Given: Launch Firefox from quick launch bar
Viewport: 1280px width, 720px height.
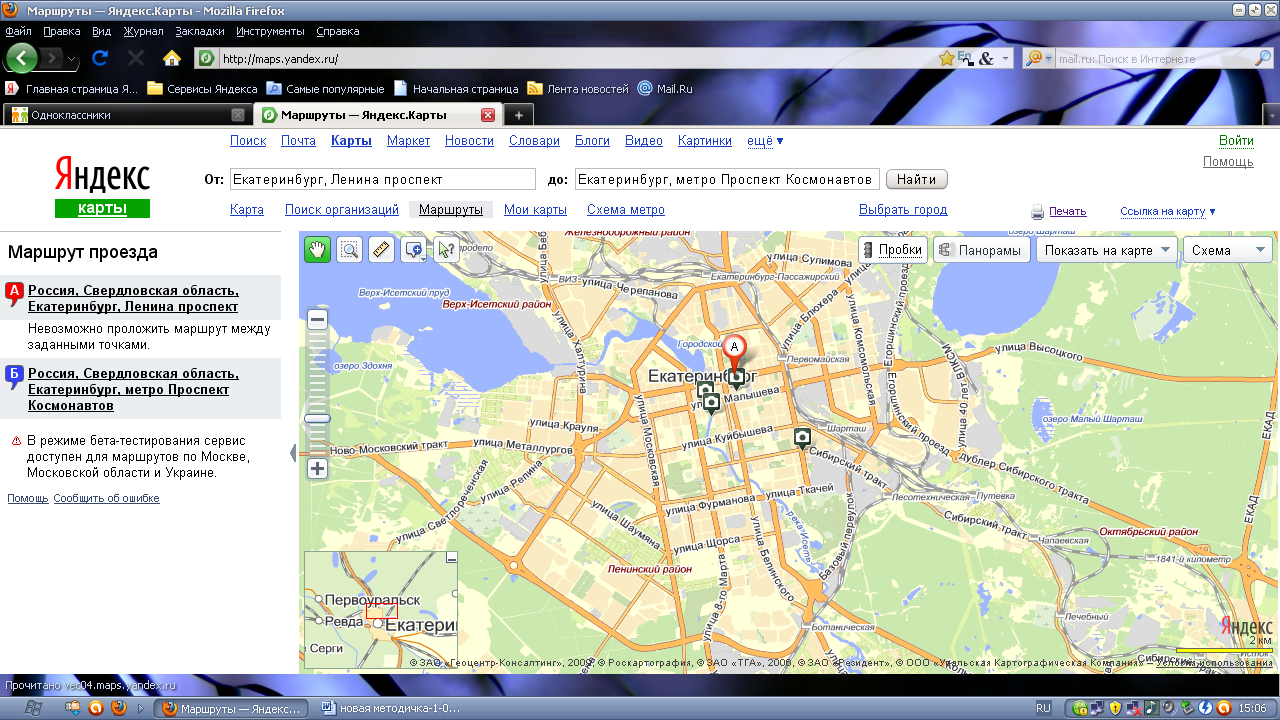Looking at the screenshot, I should point(118,708).
